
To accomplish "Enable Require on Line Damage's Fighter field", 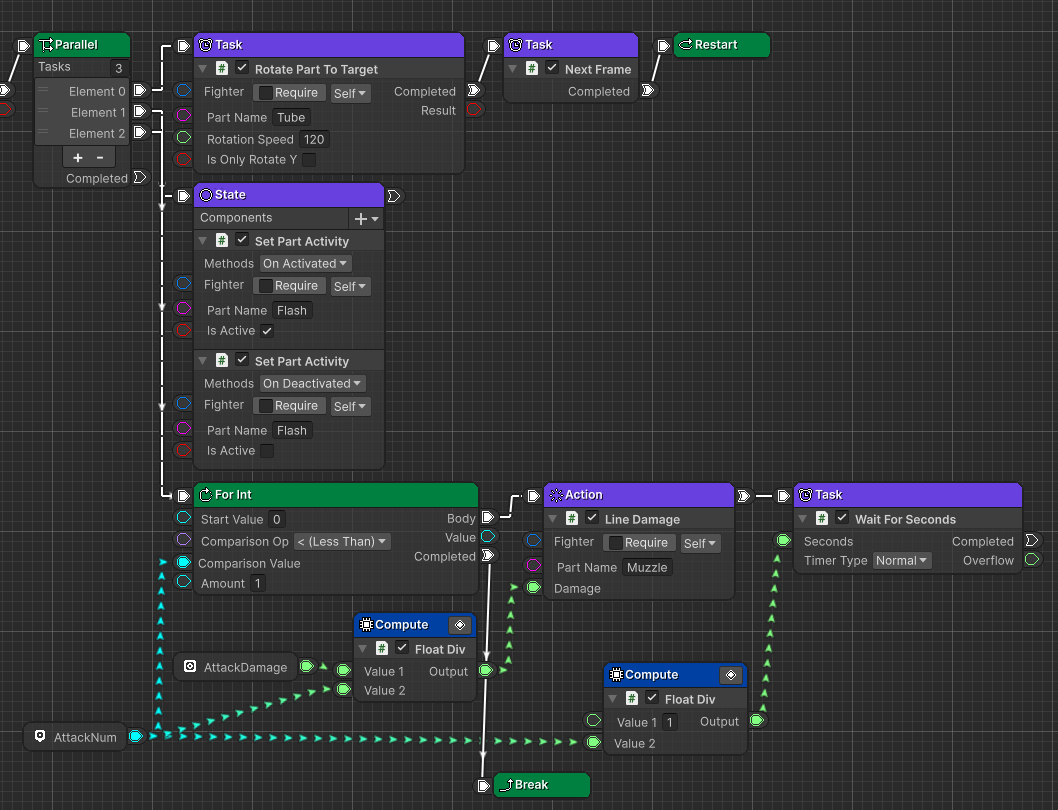I will (x=616, y=543).
